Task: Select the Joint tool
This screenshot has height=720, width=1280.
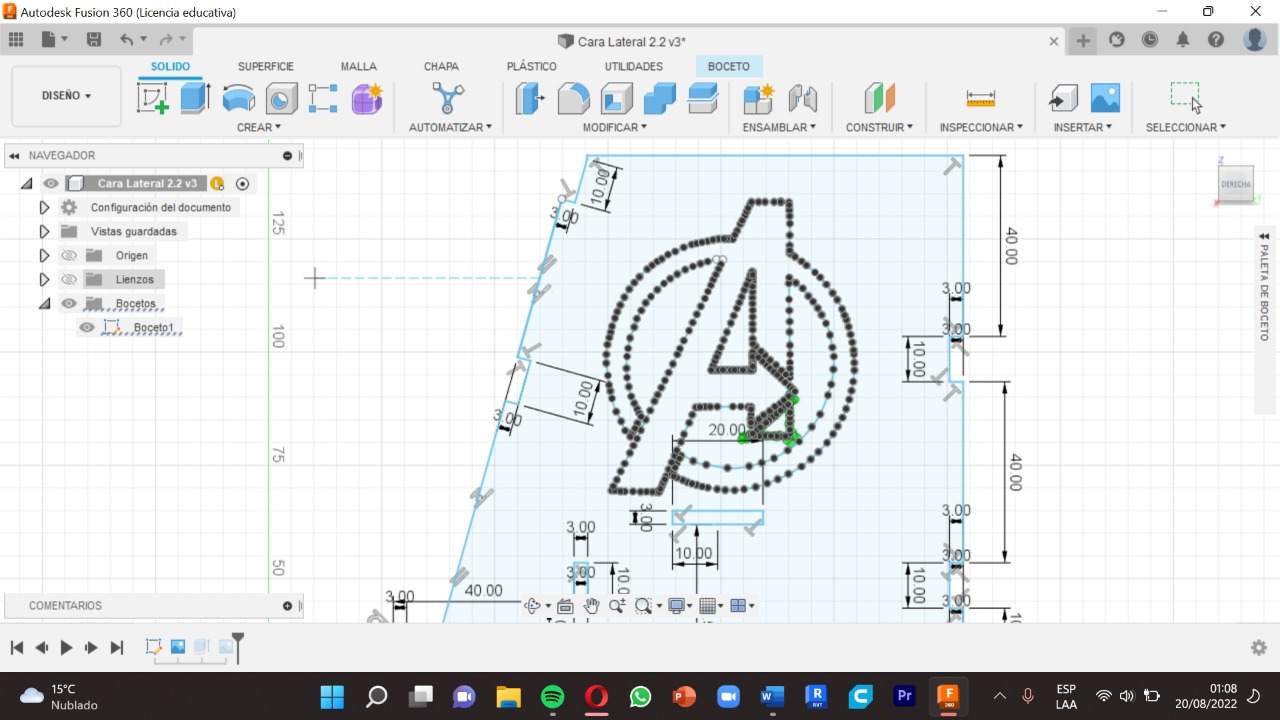Action: tap(802, 98)
